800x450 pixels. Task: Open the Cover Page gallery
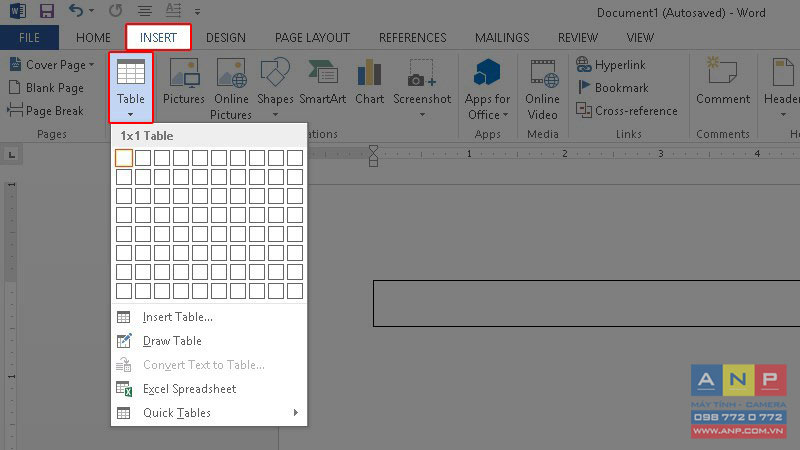click(52, 65)
